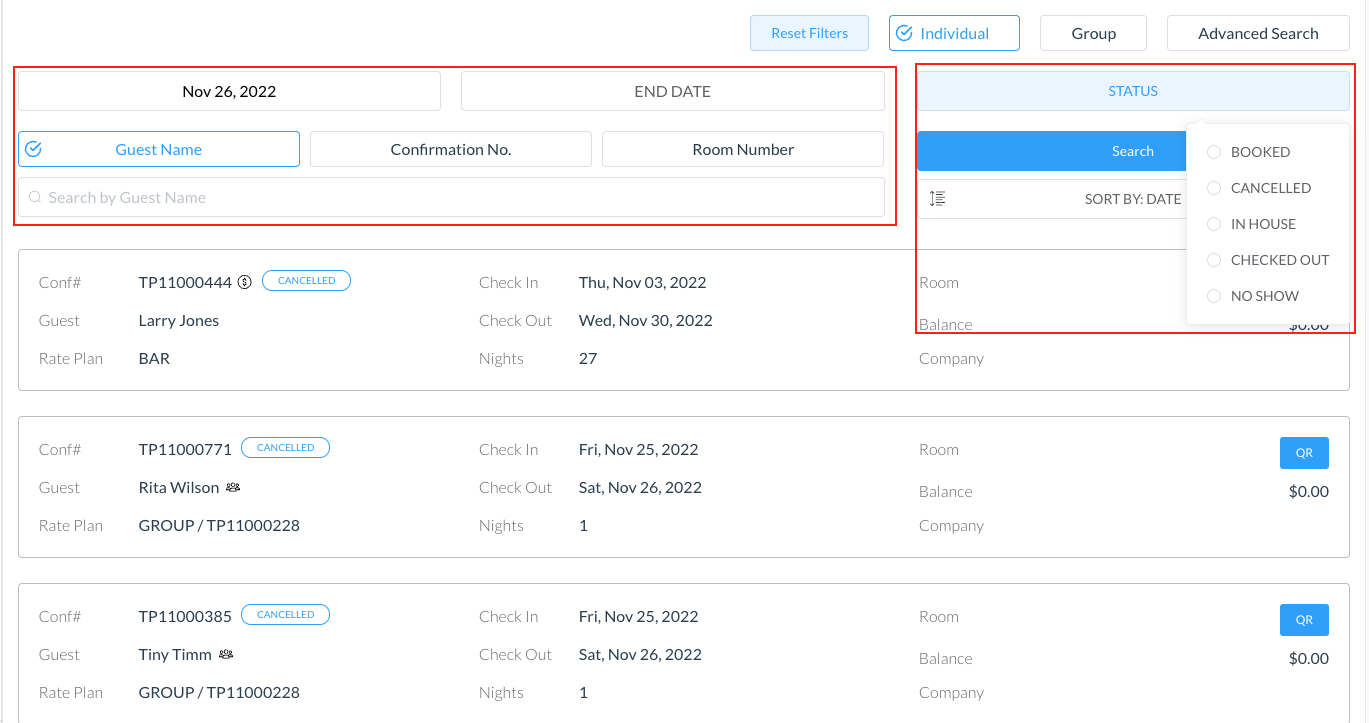Click the sort order icon
This screenshot has width=1369, height=723.
[x=937, y=199]
